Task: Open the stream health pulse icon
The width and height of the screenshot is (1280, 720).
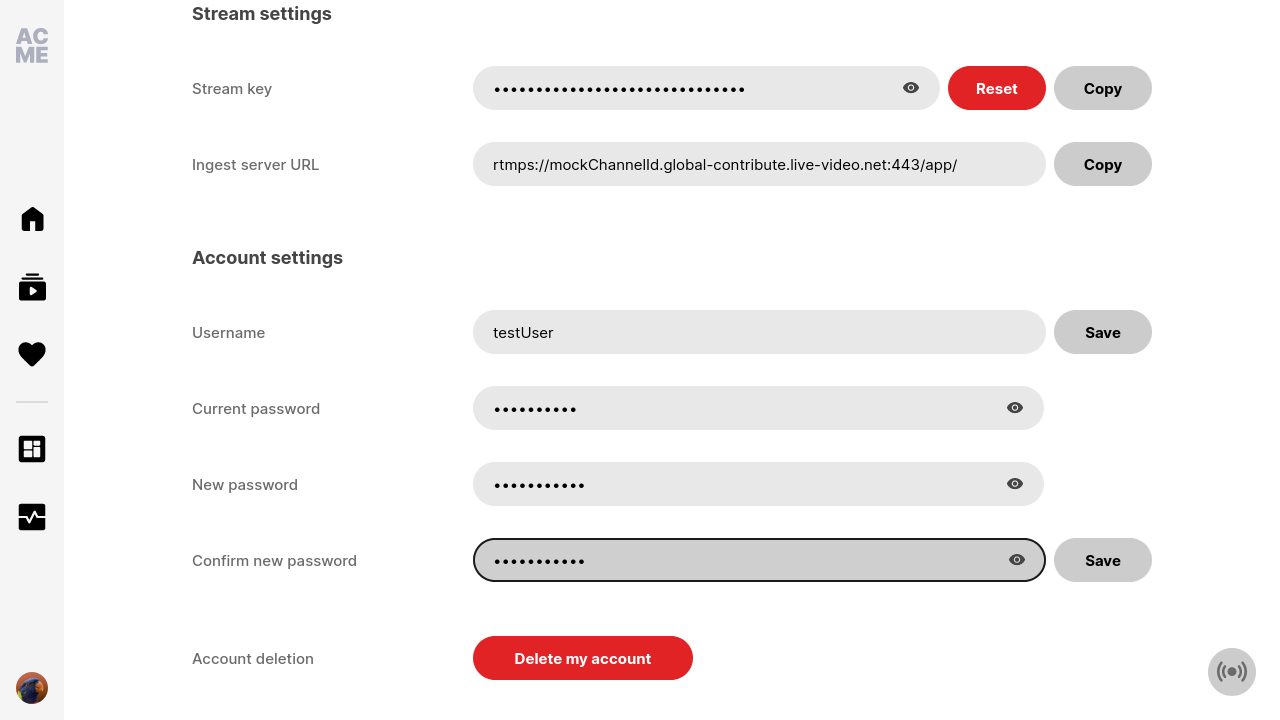Action: coord(32,517)
